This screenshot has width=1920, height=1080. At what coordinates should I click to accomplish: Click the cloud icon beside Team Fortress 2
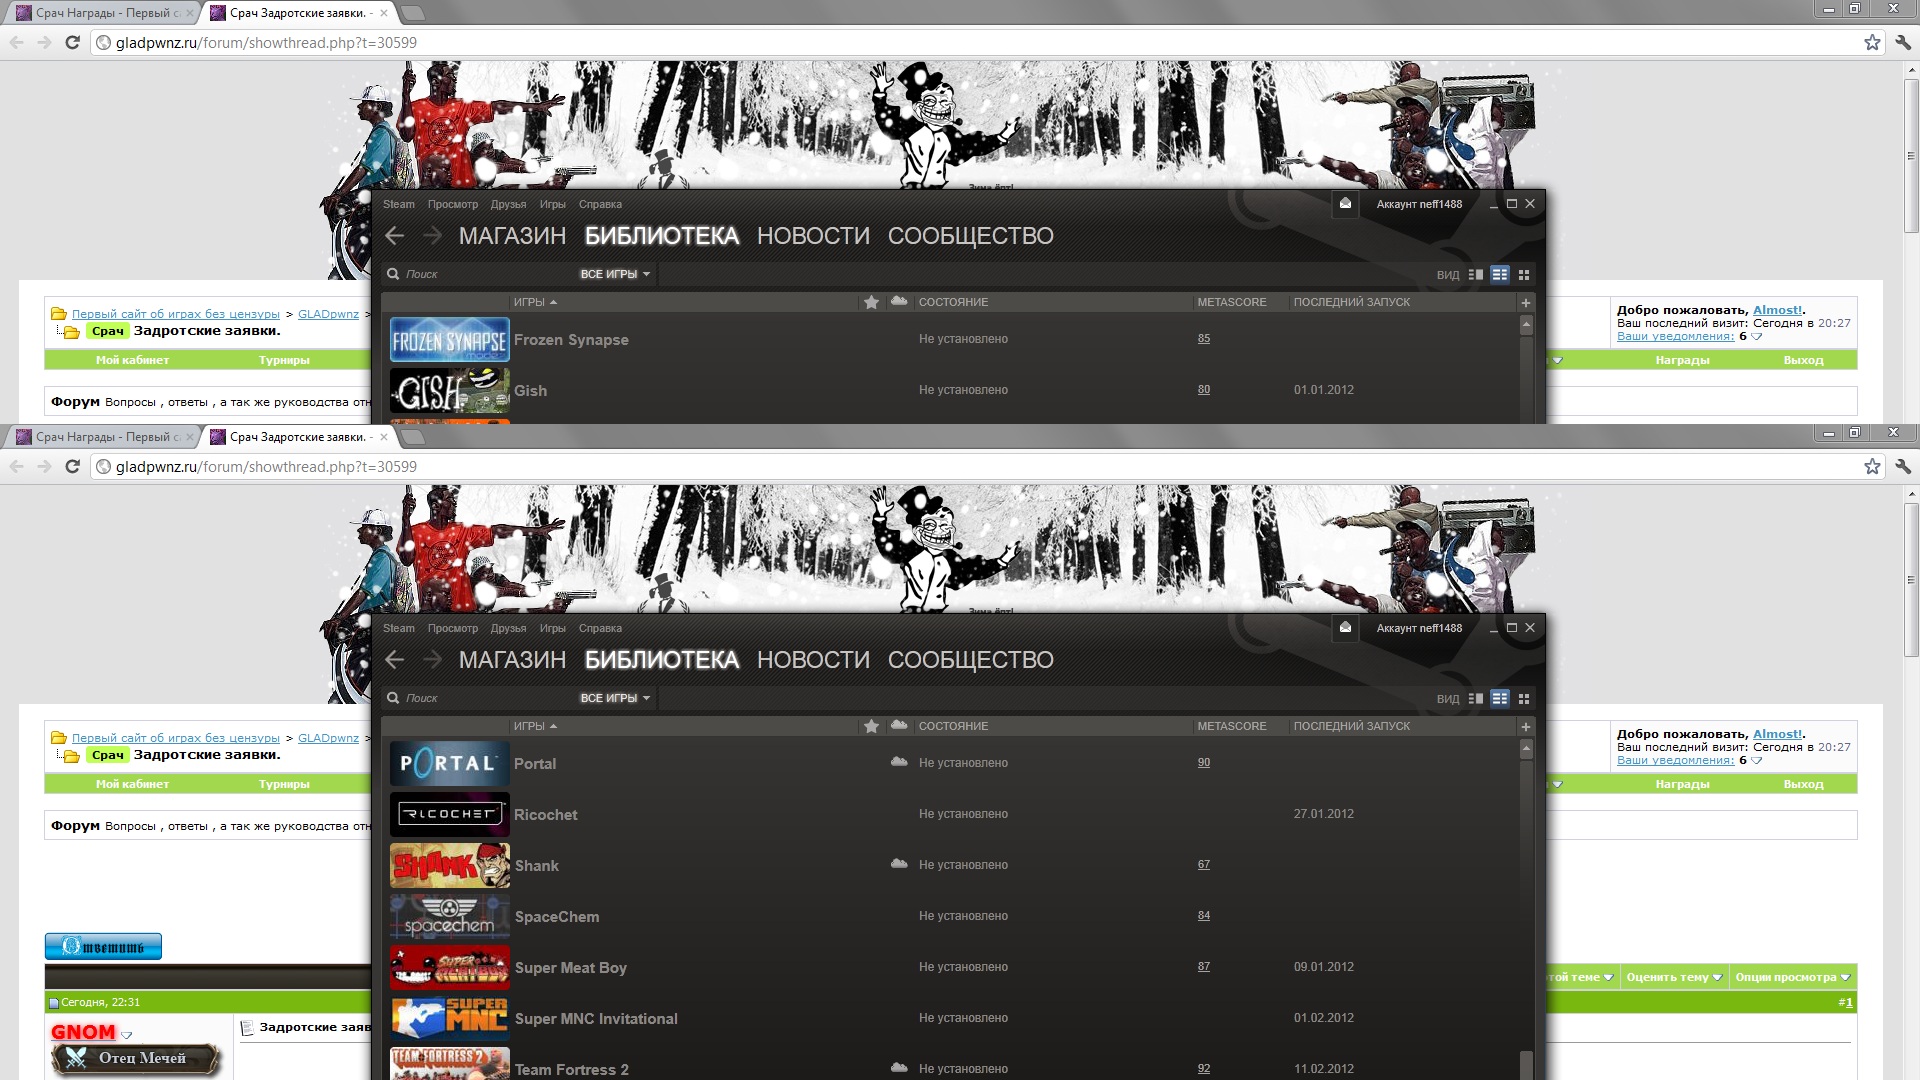(899, 1068)
